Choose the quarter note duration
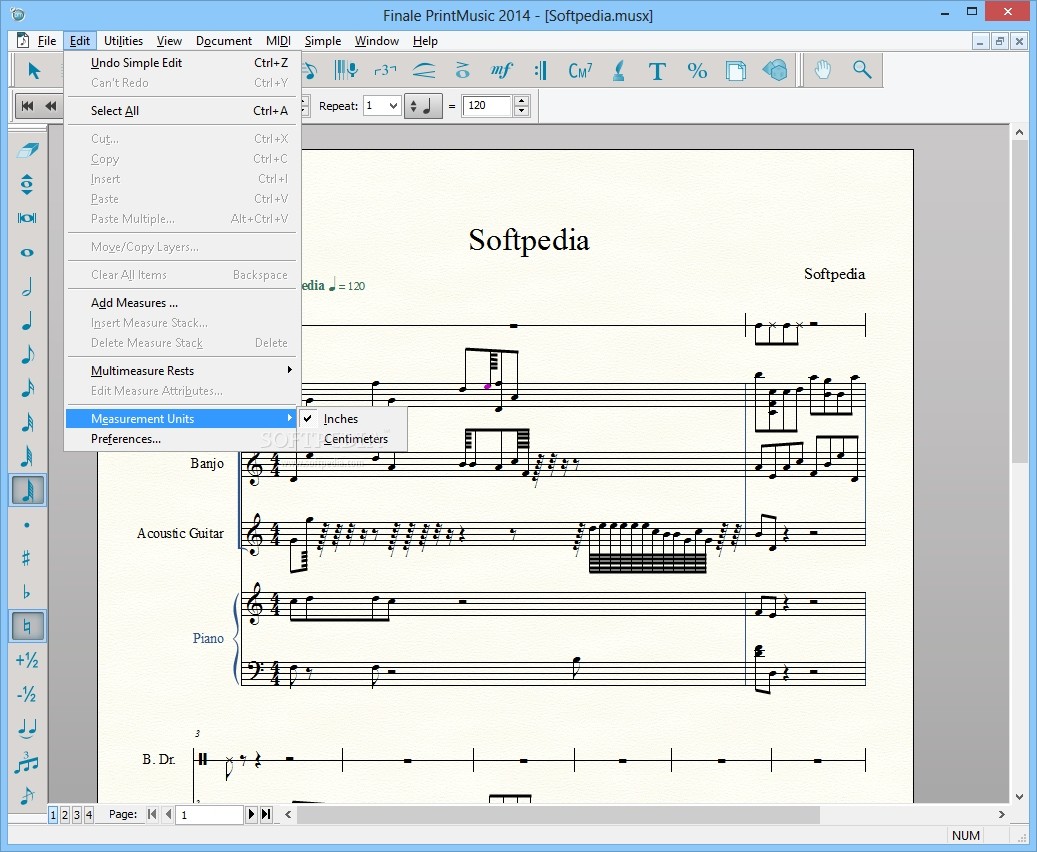 [x=27, y=321]
